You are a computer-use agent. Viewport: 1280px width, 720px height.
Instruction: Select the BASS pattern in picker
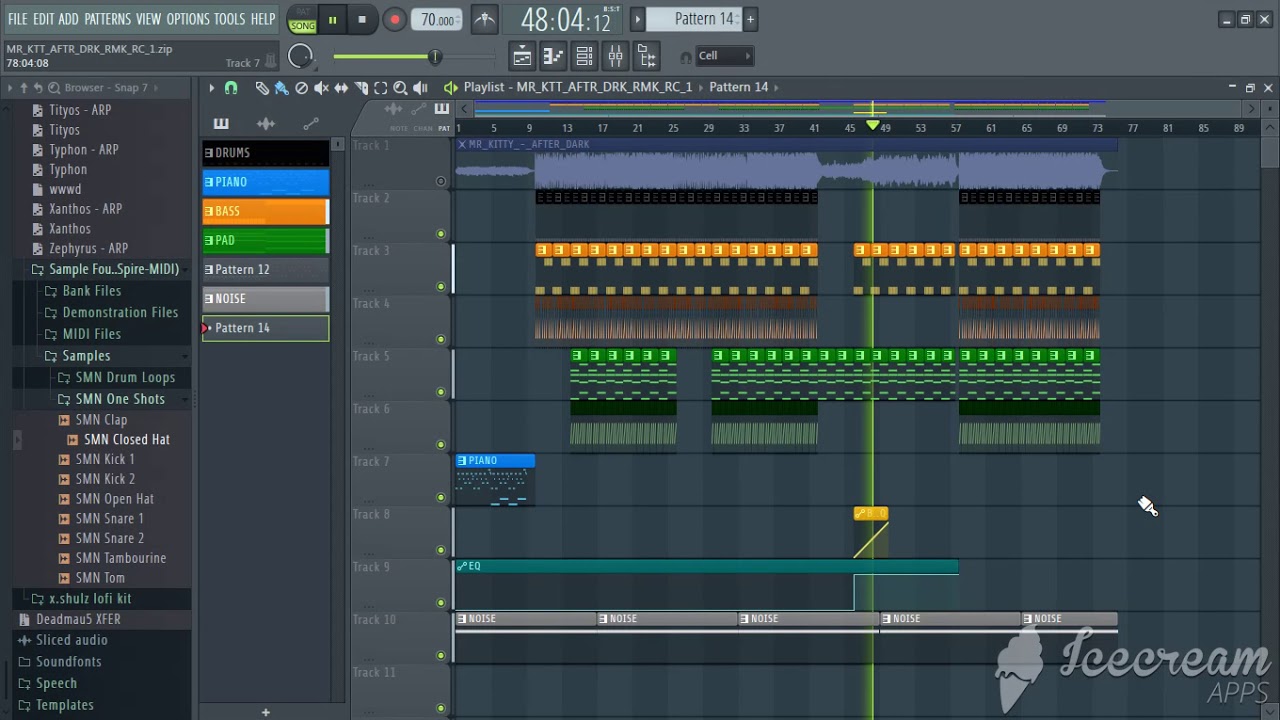(x=266, y=211)
